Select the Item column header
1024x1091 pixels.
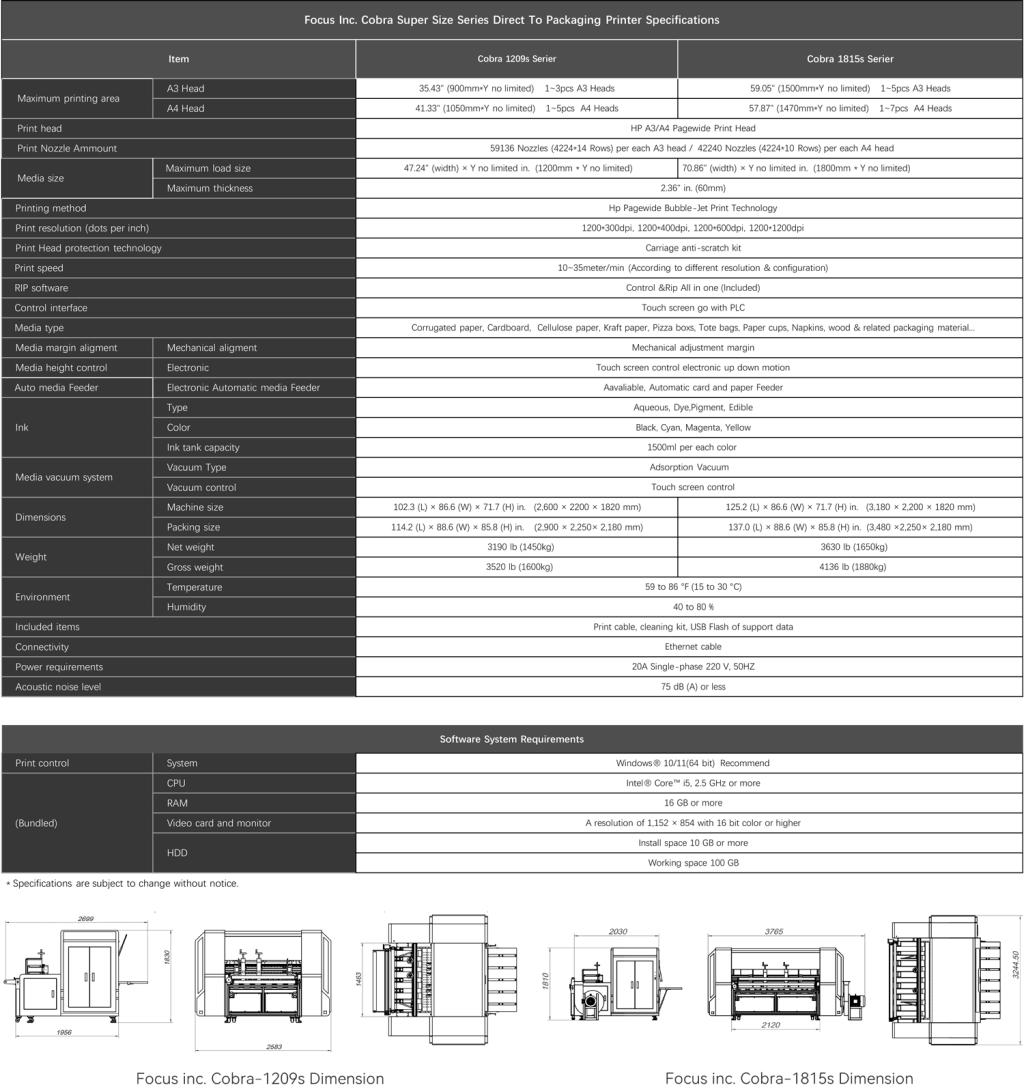pyautogui.click(x=178, y=59)
